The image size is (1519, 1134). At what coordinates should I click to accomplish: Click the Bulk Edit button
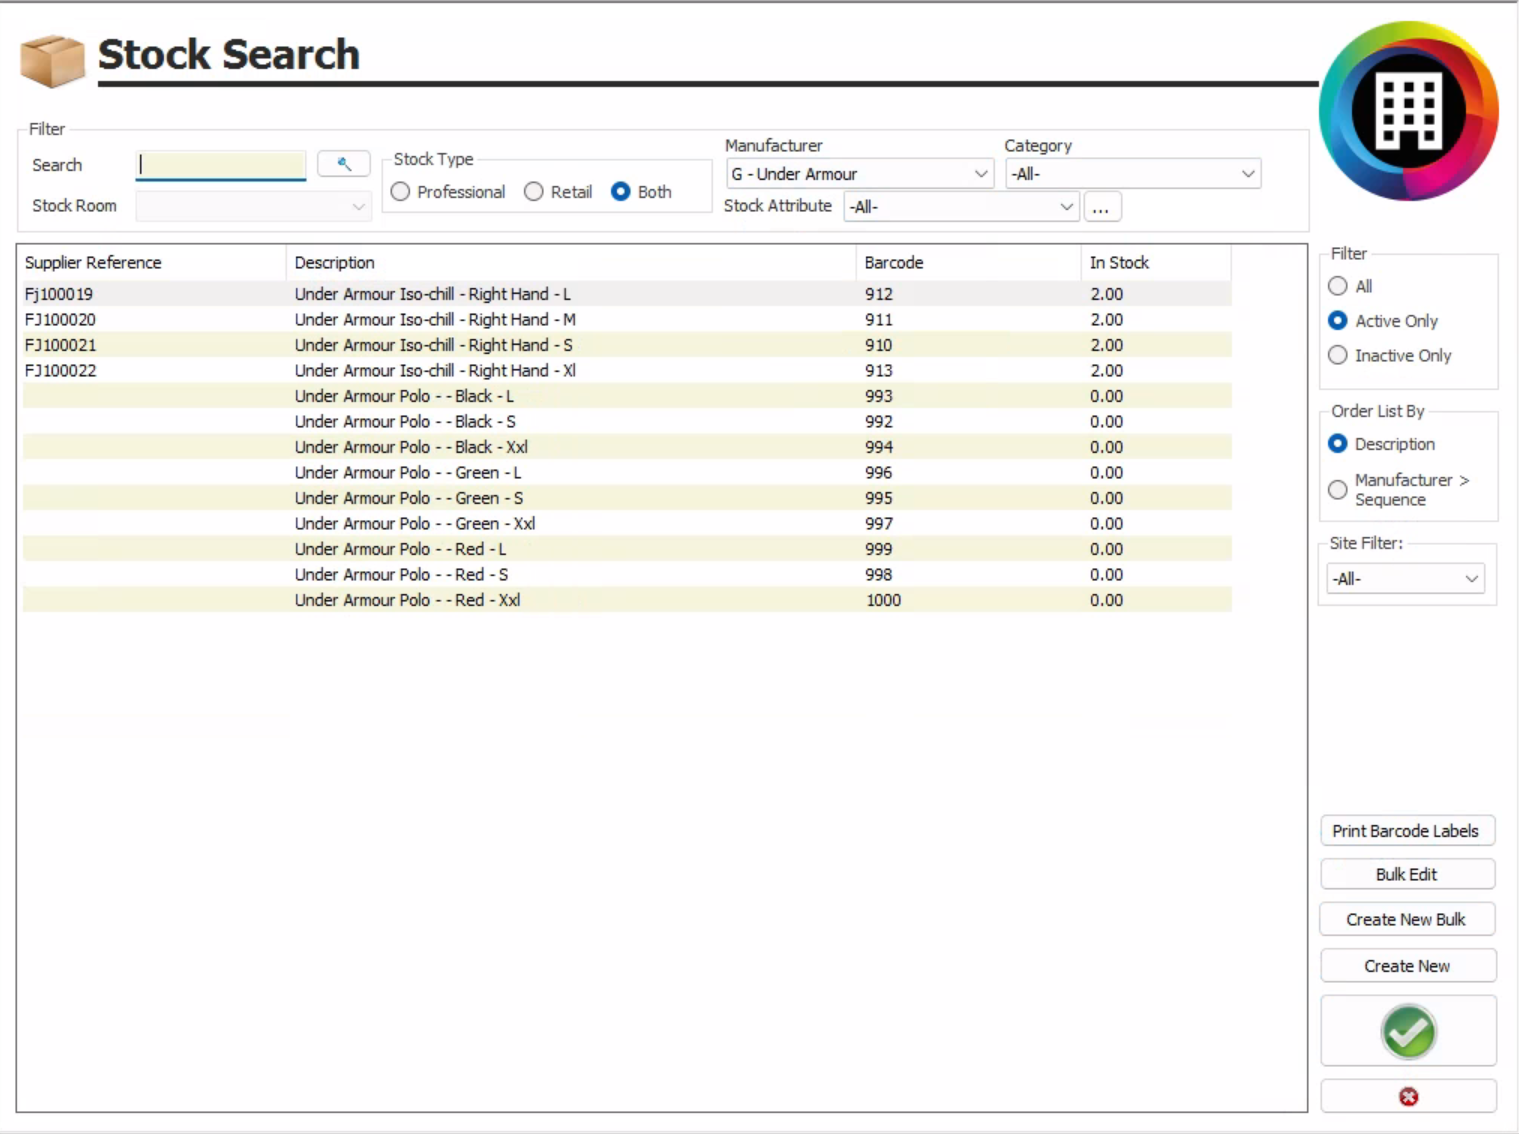click(1408, 874)
